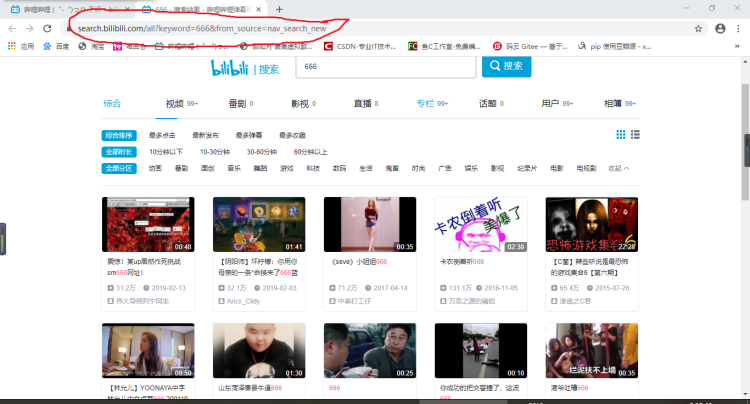
Task: Select 10-30分钟 duration filter
Action: (214, 152)
